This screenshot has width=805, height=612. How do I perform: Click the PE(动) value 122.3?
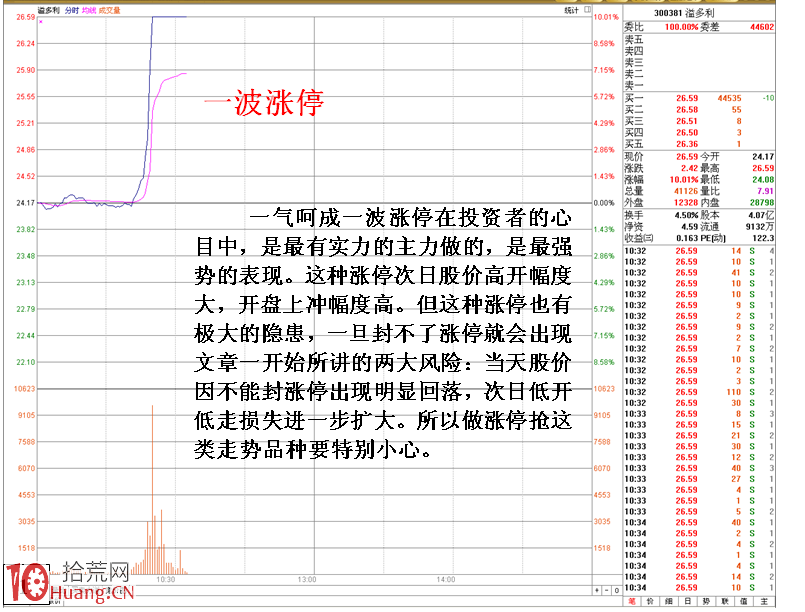tap(763, 238)
